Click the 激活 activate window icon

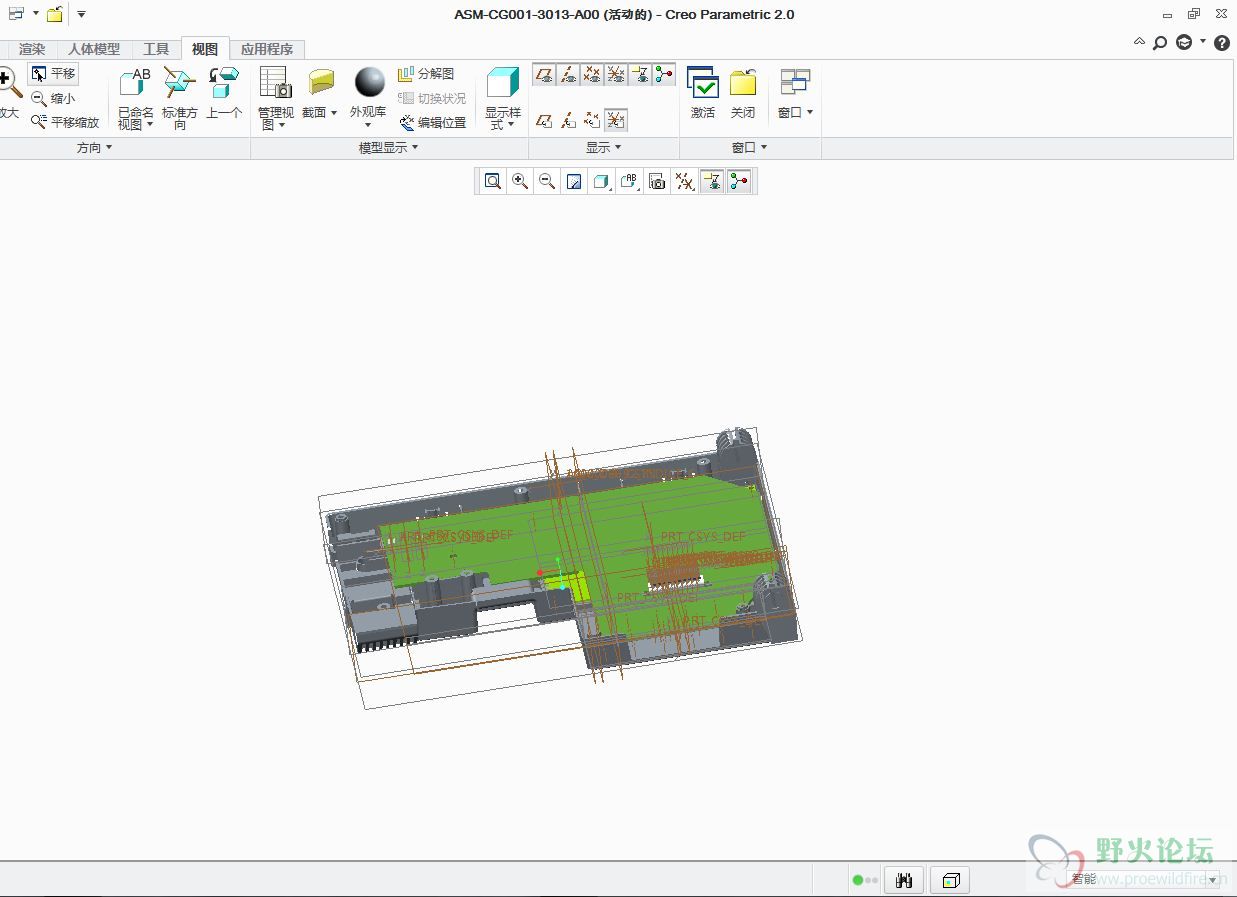(703, 93)
